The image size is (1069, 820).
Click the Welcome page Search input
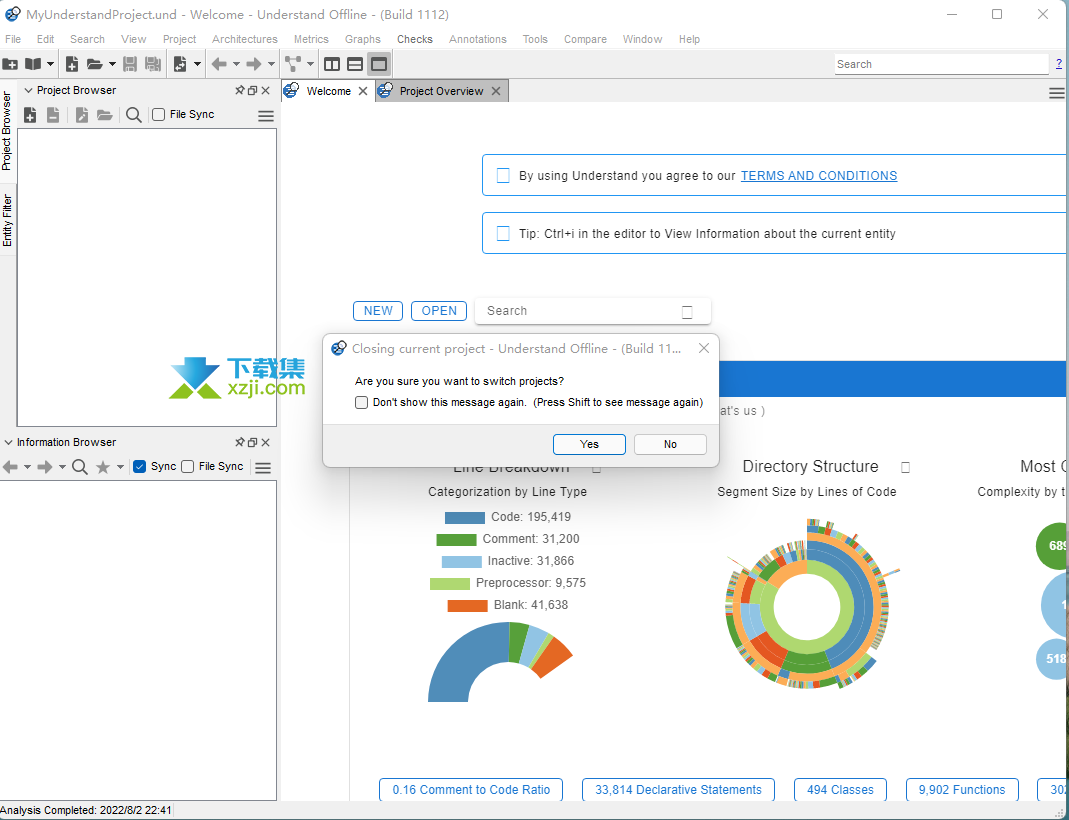click(592, 311)
